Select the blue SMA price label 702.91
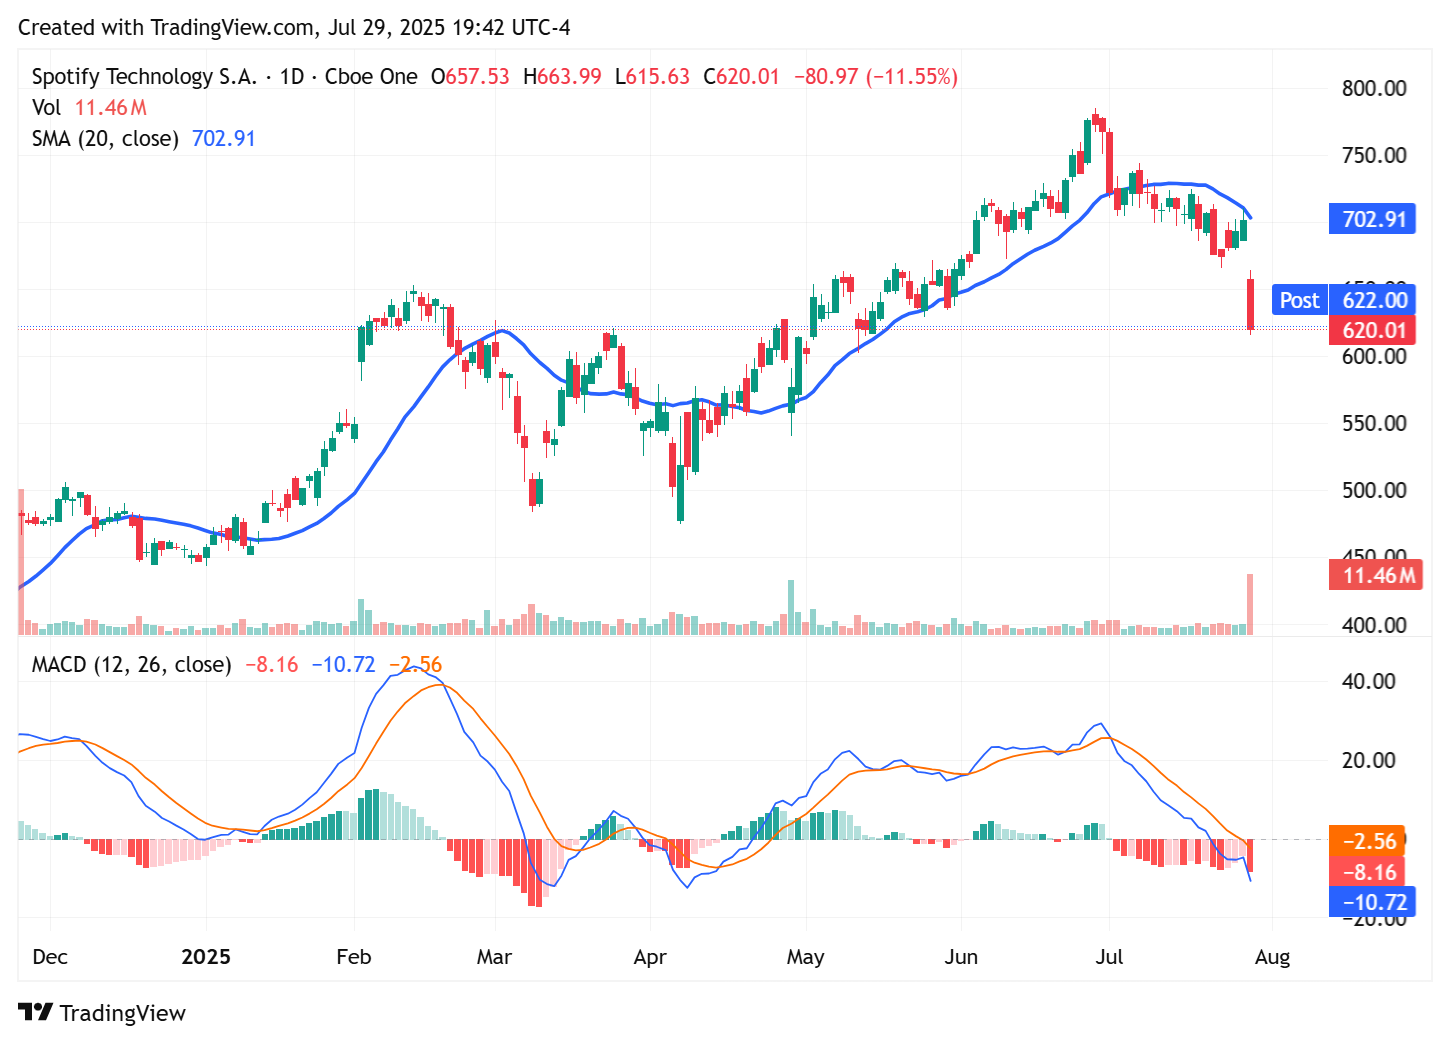 (x=1372, y=218)
